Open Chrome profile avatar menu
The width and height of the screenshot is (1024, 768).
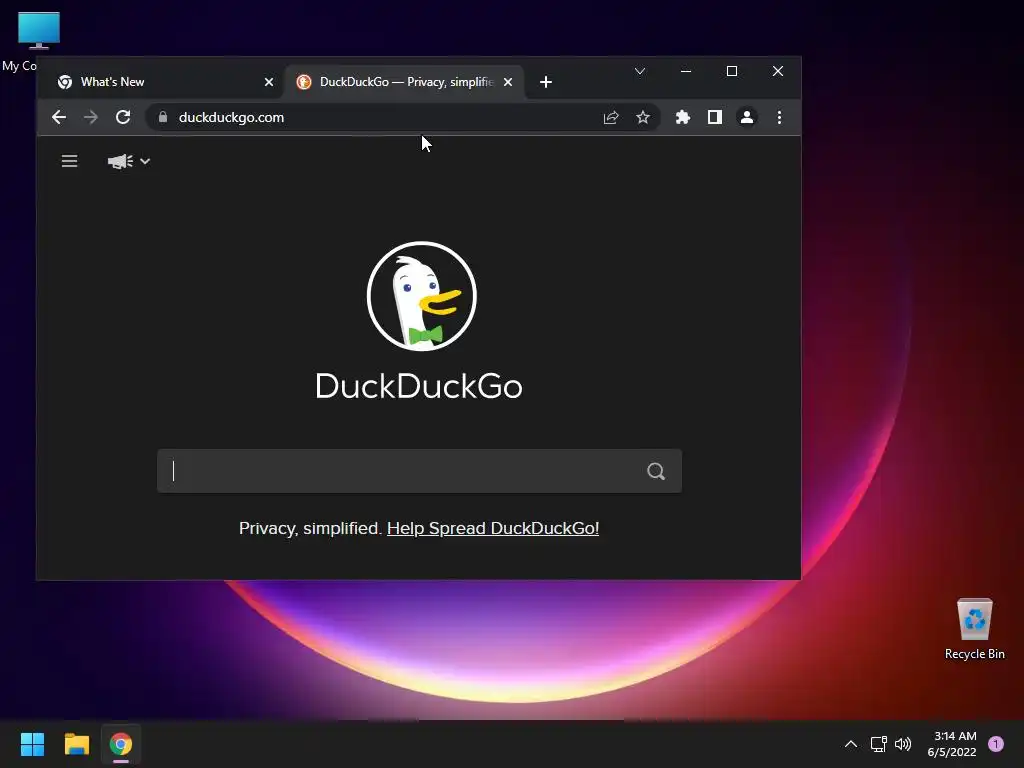click(746, 117)
